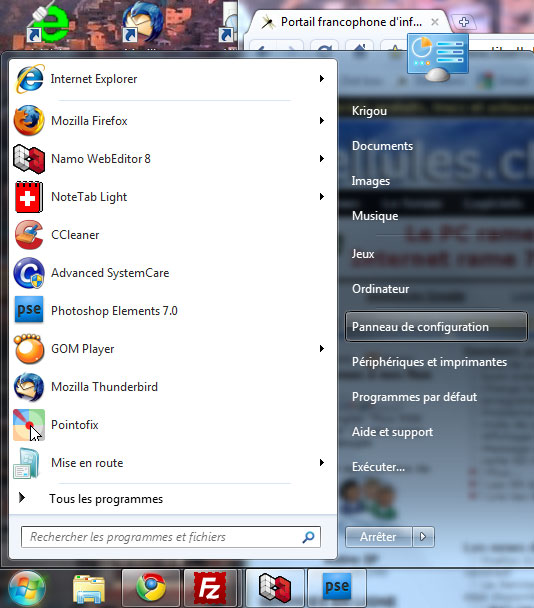
Task: Open Aide et support link
Action: 392,432
